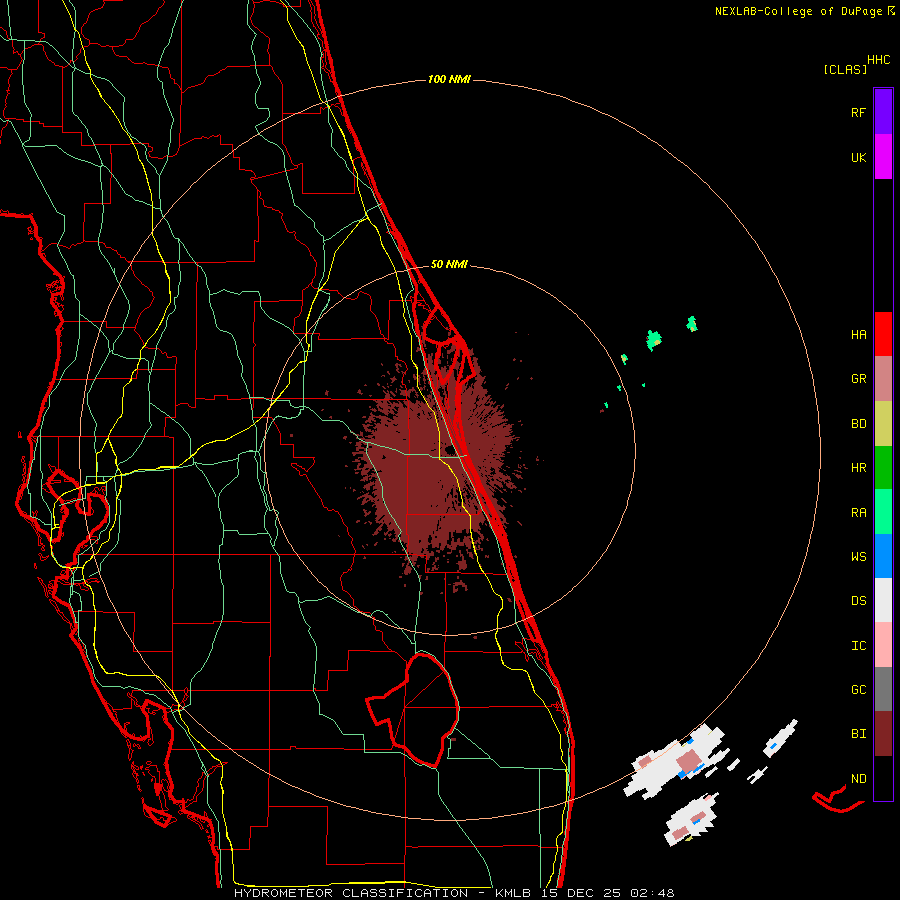The image size is (900, 900).
Task: Click the BI legend label
Action: (x=858, y=734)
